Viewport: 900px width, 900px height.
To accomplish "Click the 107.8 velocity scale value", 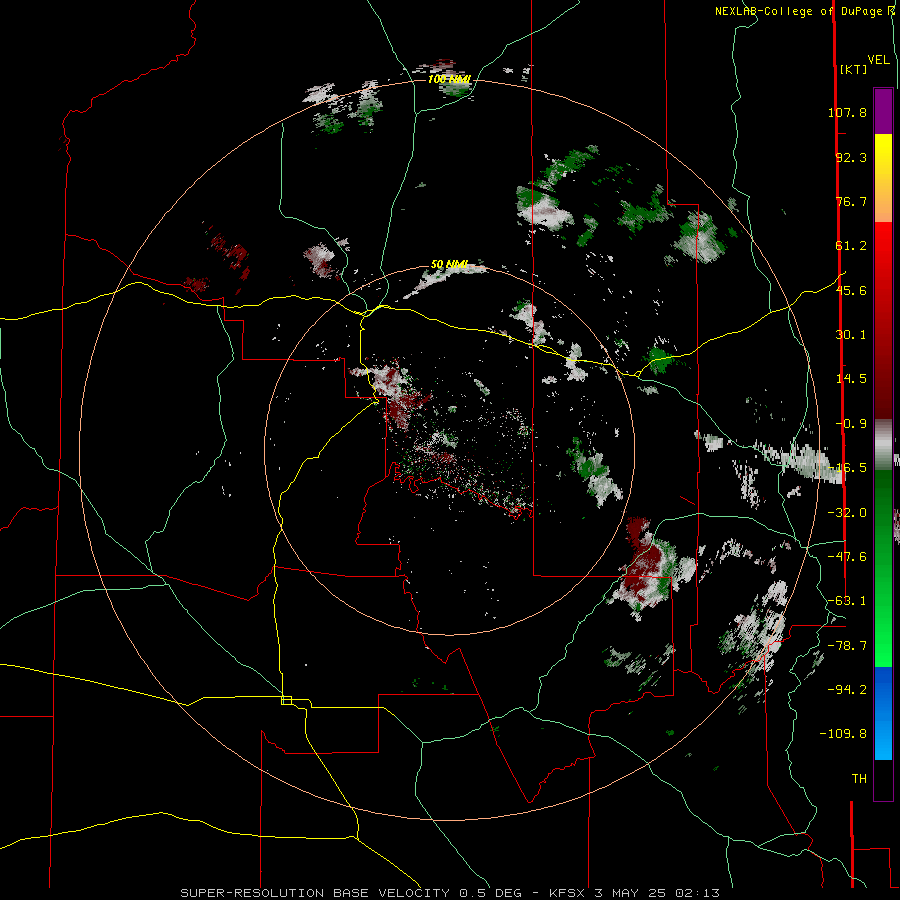I will coord(847,112).
